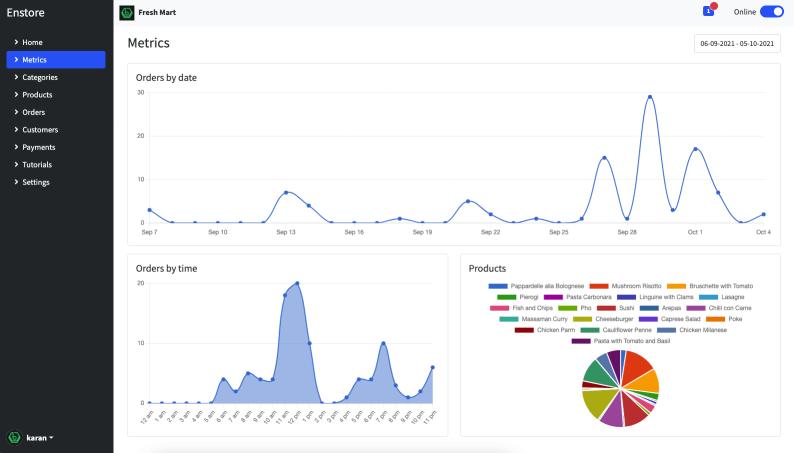Open the Products sidebar section
The width and height of the screenshot is (794, 453).
(37, 95)
